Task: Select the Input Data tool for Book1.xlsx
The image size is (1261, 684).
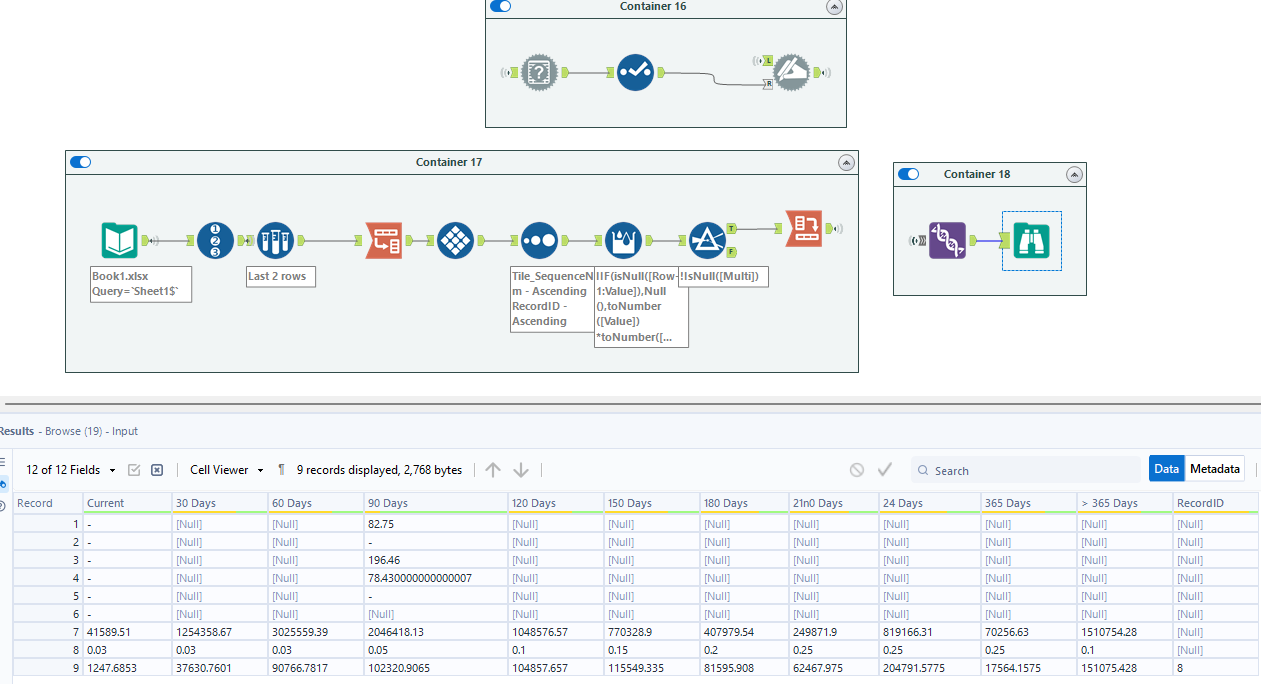Action: (x=119, y=240)
